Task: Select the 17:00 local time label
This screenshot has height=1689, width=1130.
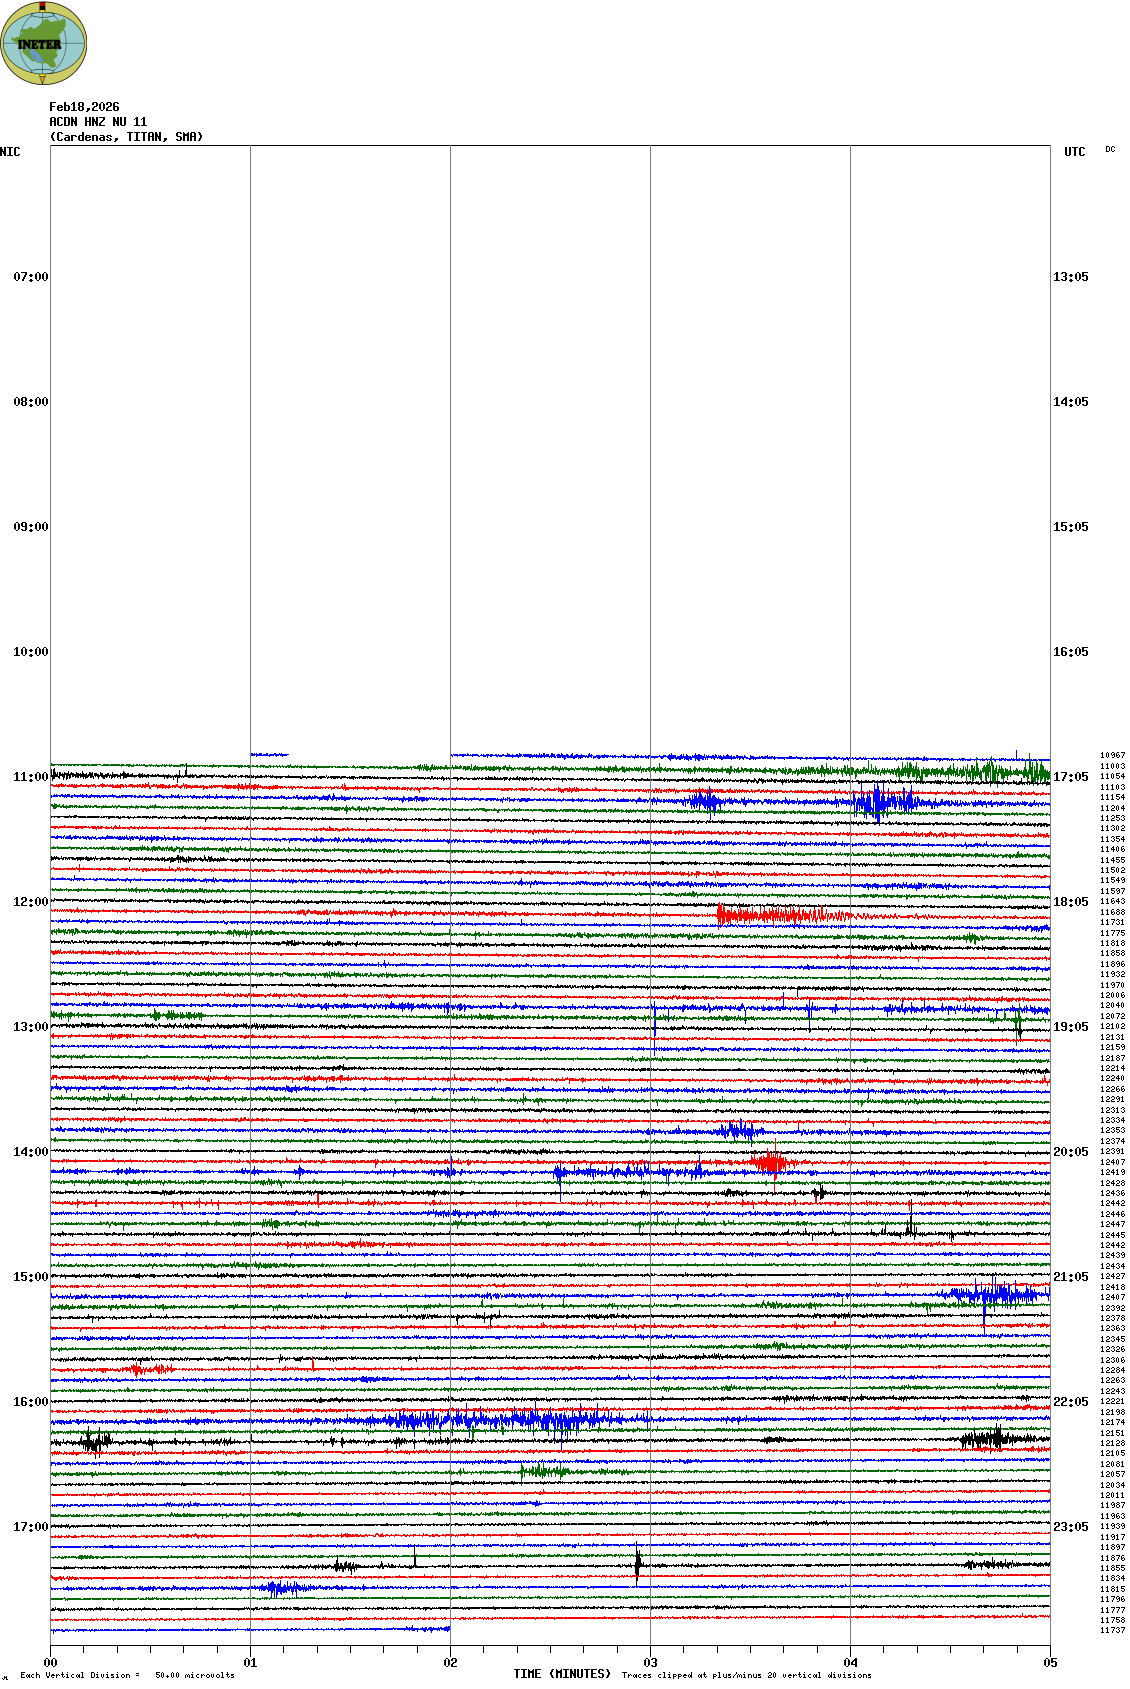Action: point(30,1527)
